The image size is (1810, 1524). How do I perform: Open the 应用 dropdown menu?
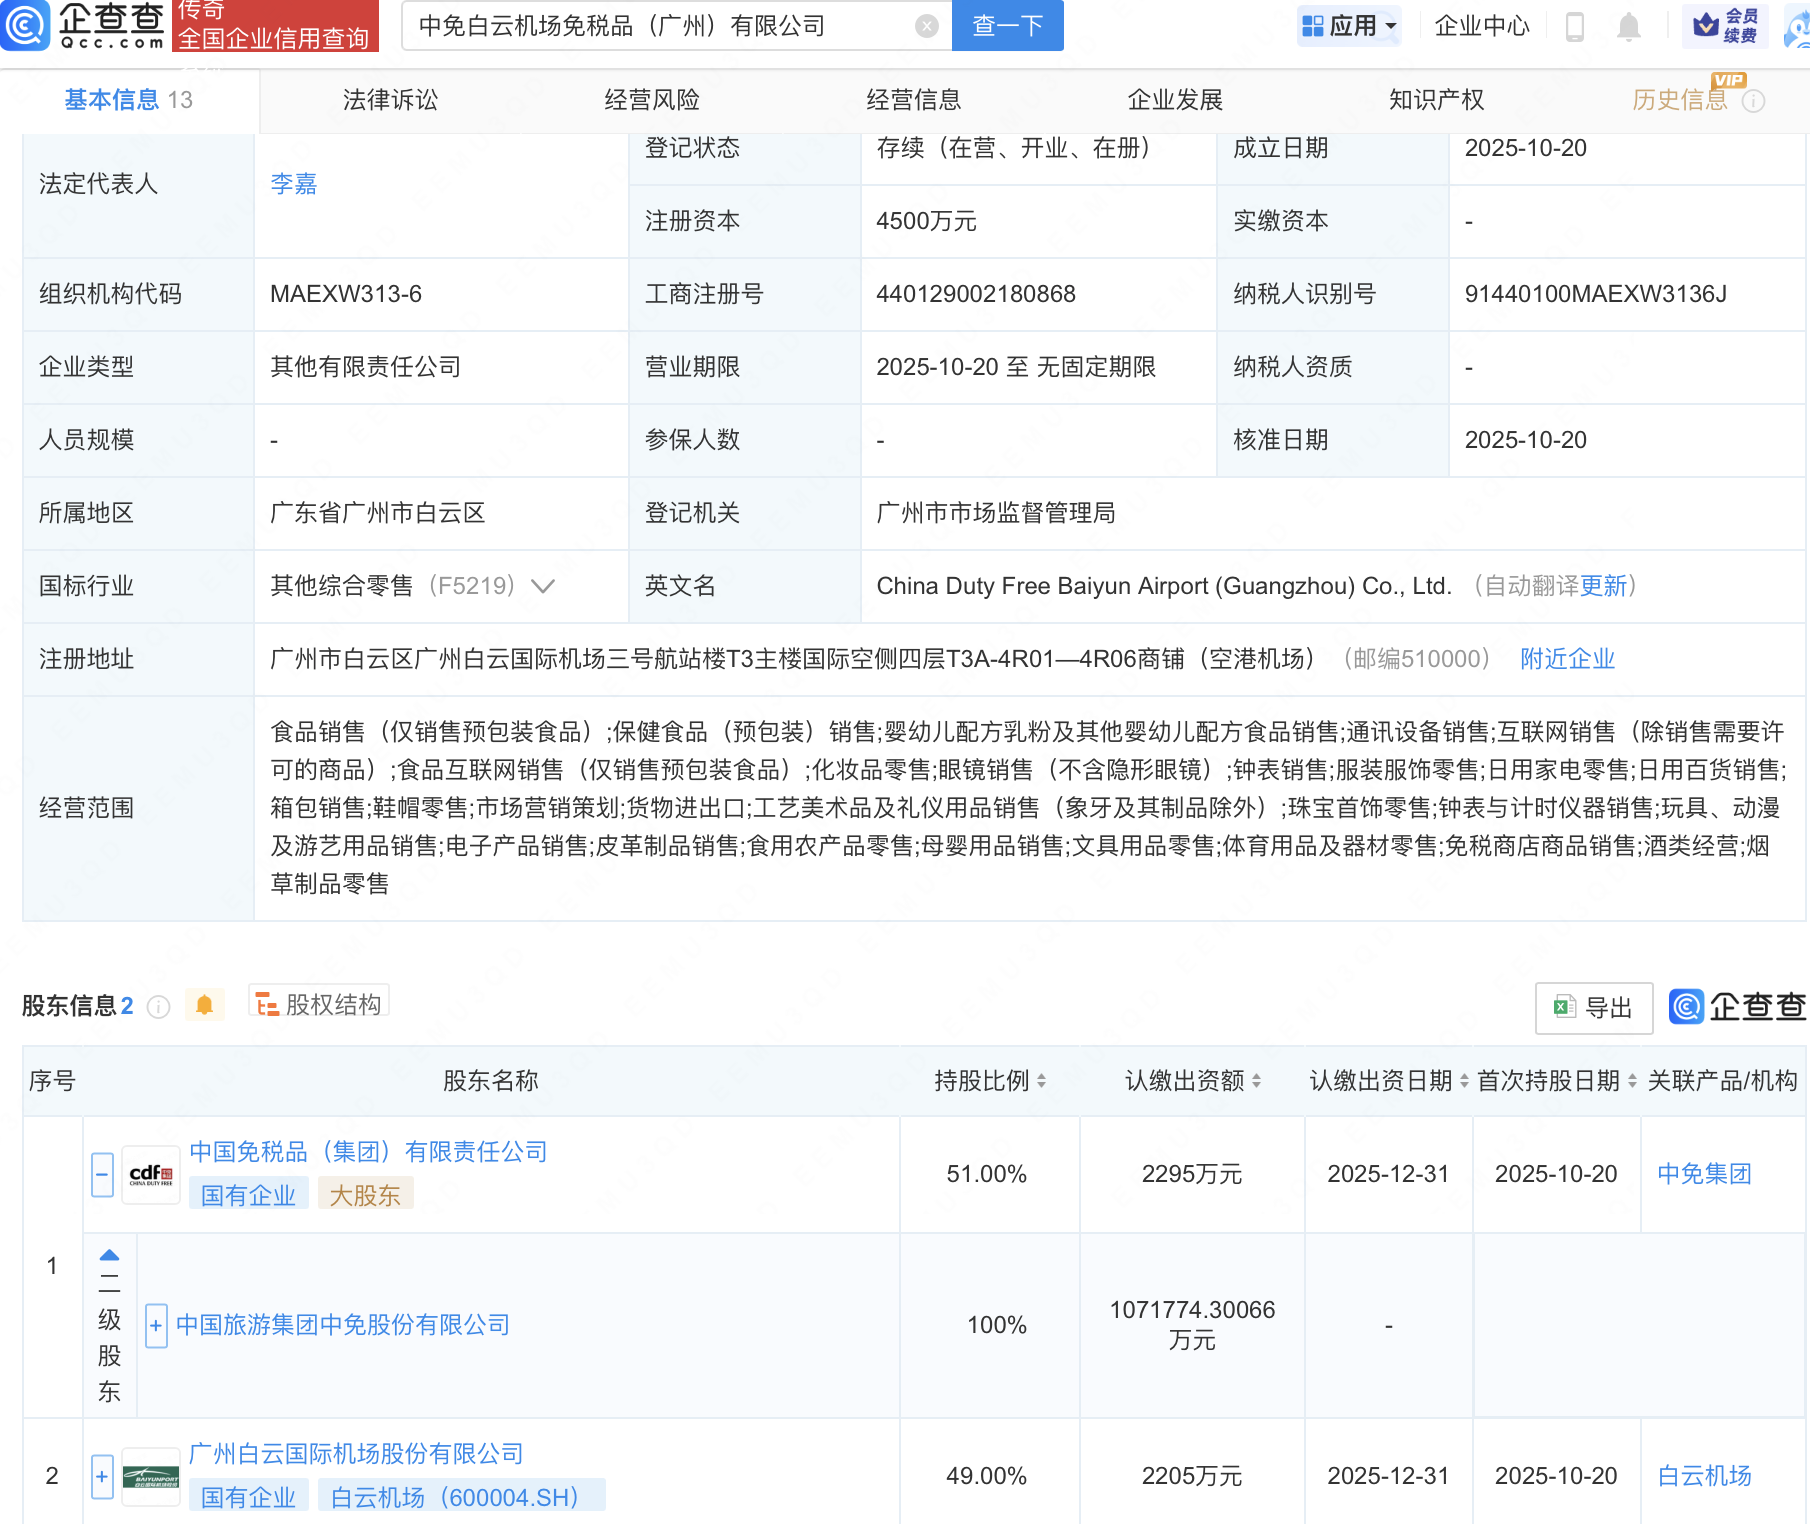tap(1350, 26)
